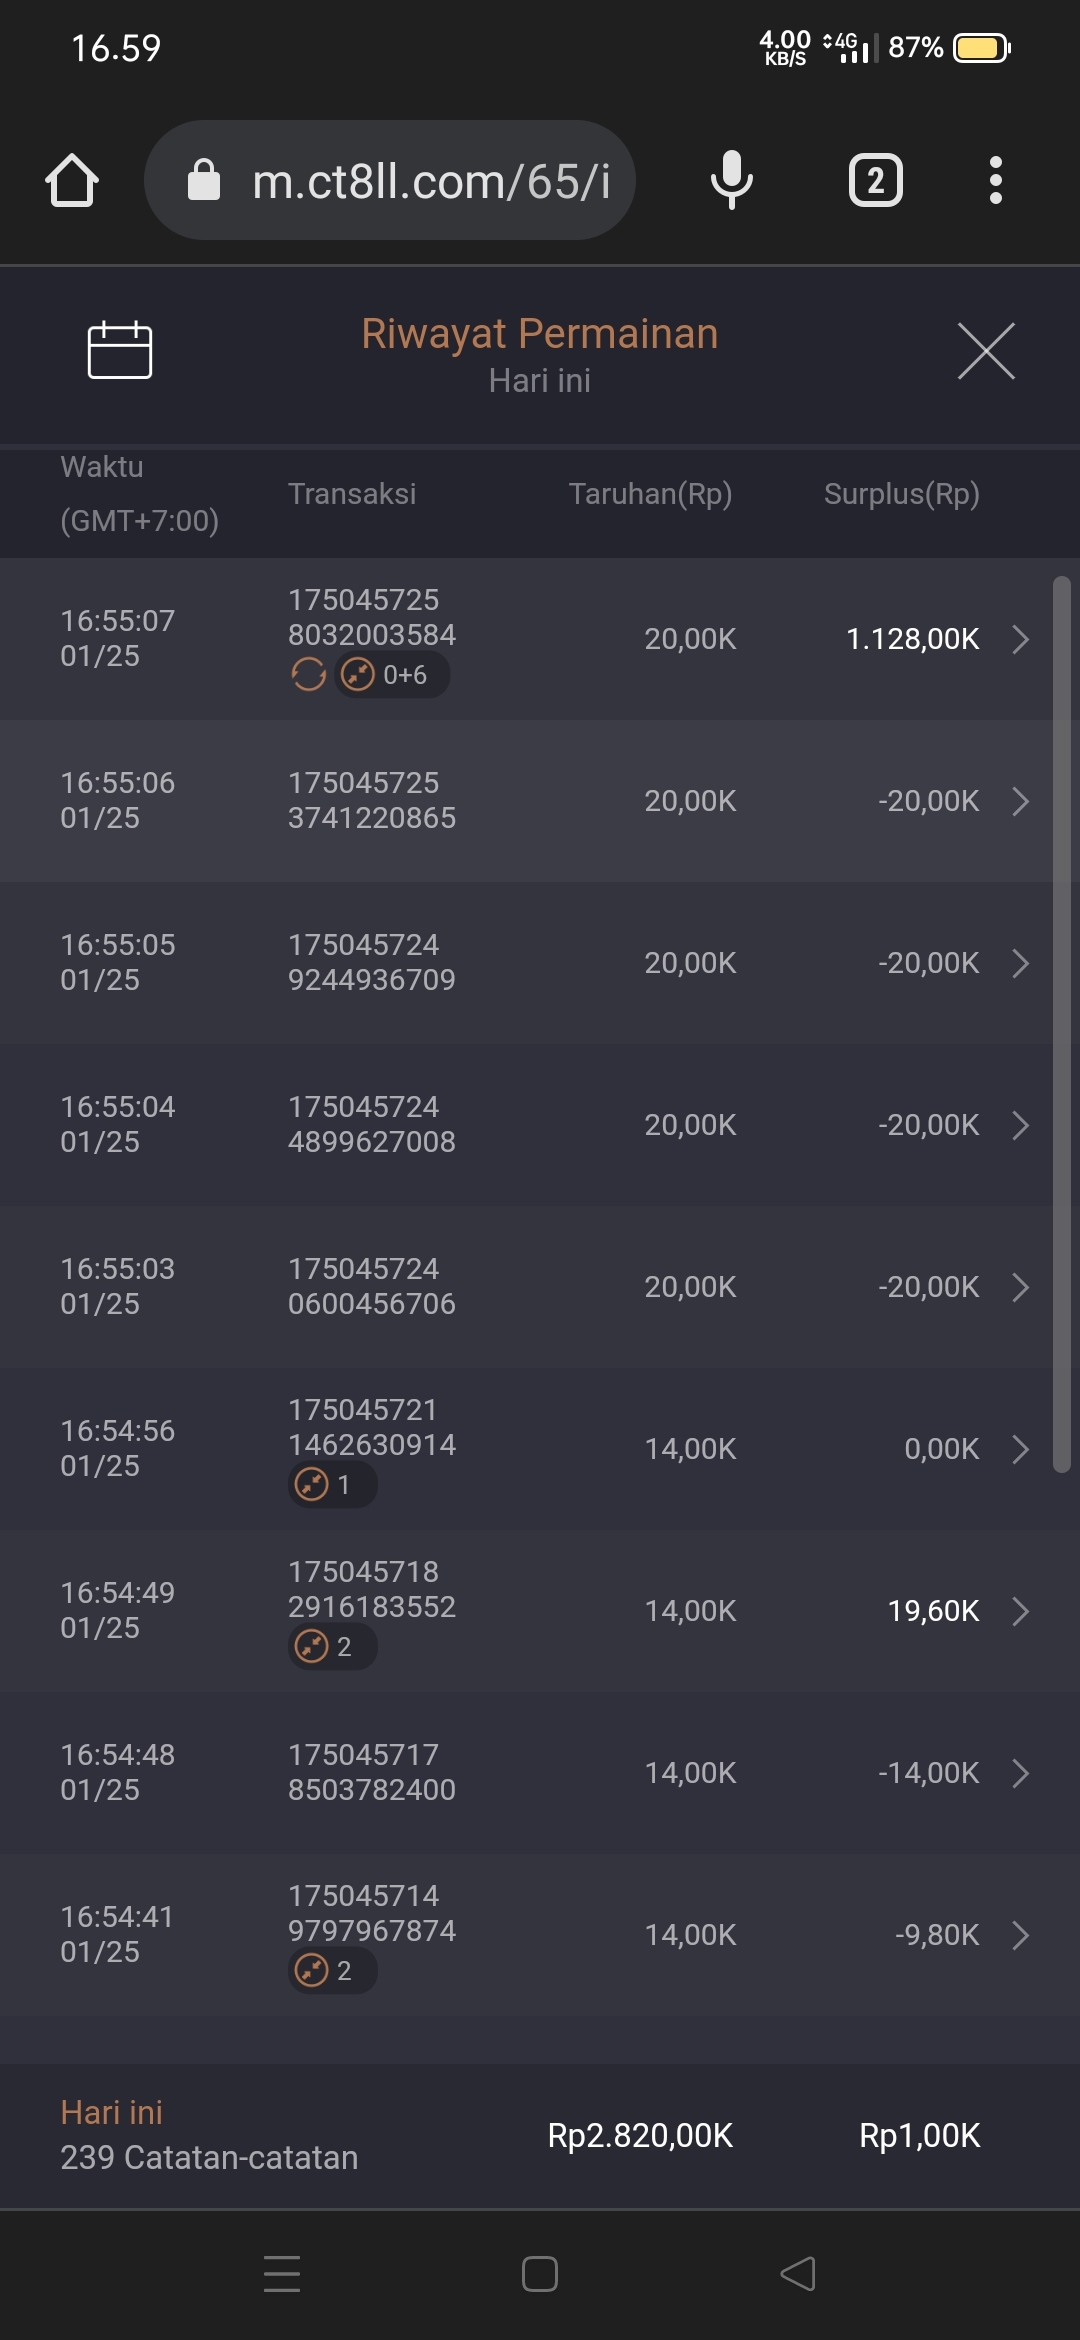Open the calendar date picker icon
Screen dimensions: 1080x2340
(120, 350)
